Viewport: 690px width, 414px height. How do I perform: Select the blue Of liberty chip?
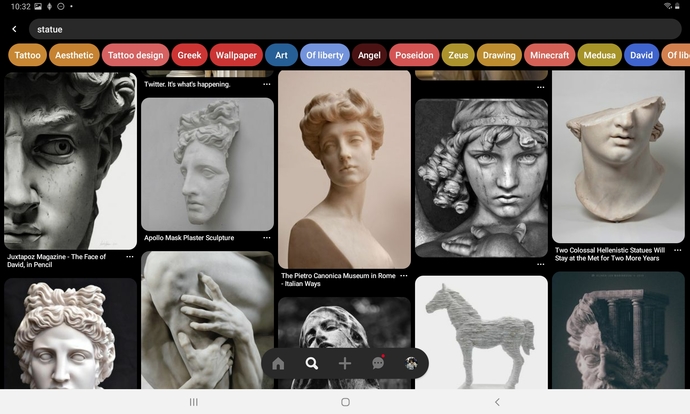tap(325, 55)
